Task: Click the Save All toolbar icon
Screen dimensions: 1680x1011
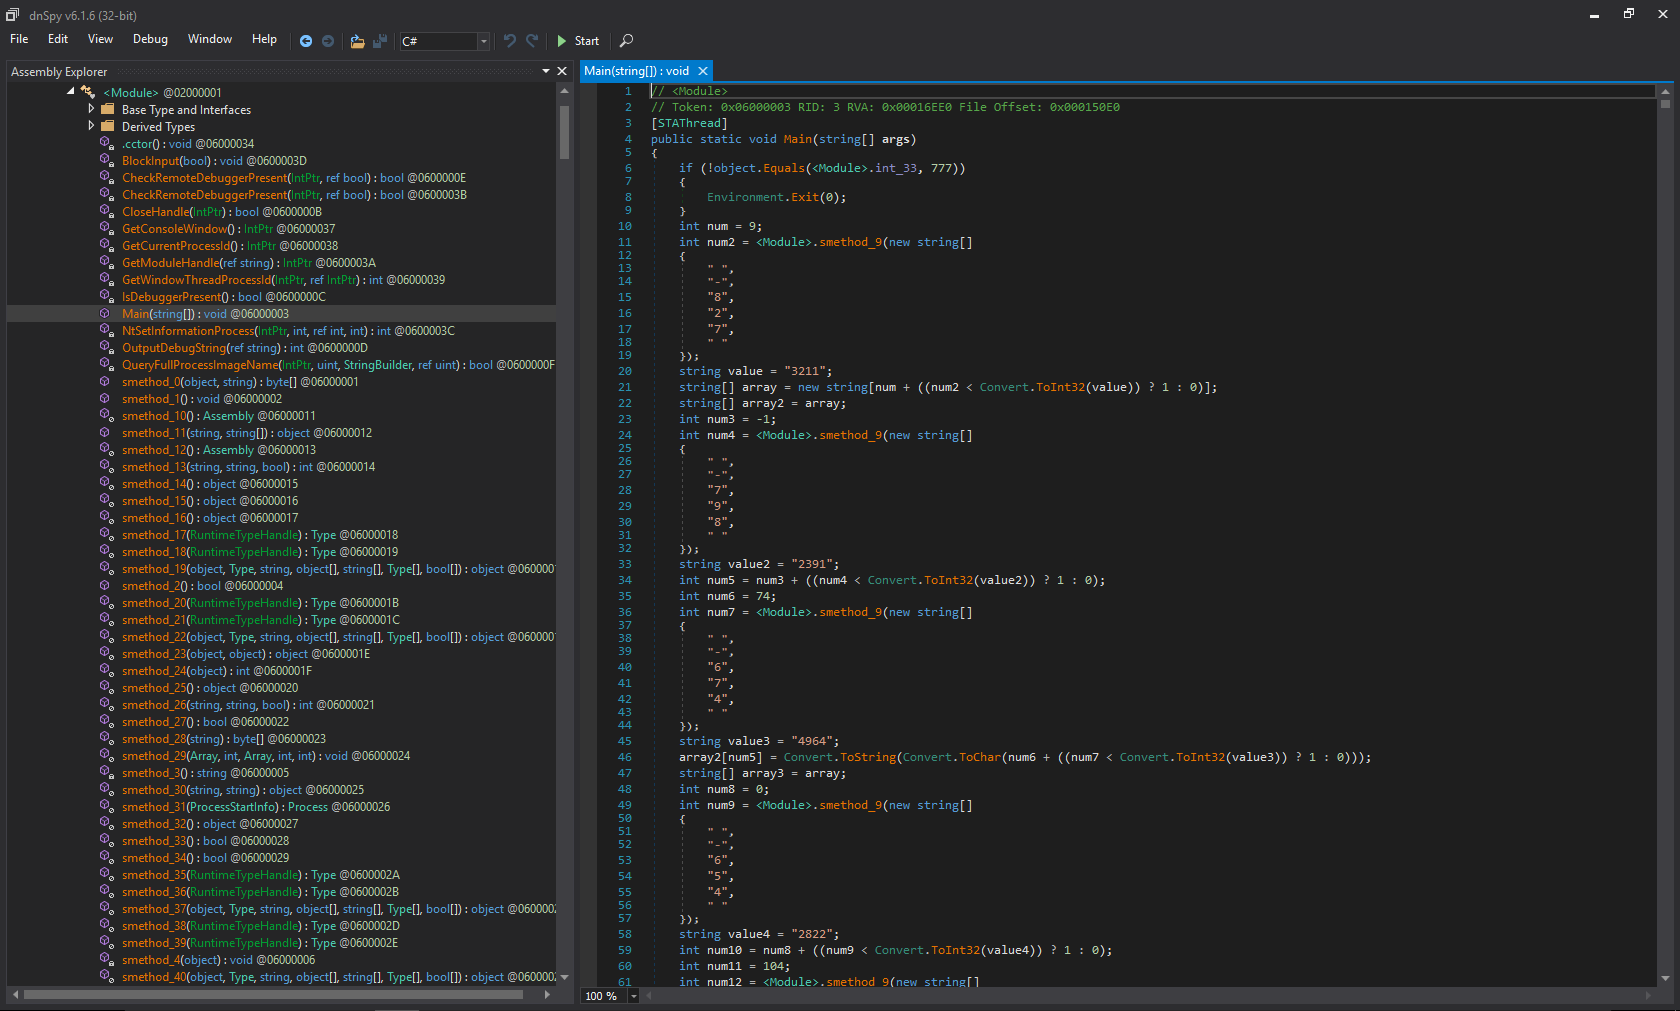Action: pos(380,41)
